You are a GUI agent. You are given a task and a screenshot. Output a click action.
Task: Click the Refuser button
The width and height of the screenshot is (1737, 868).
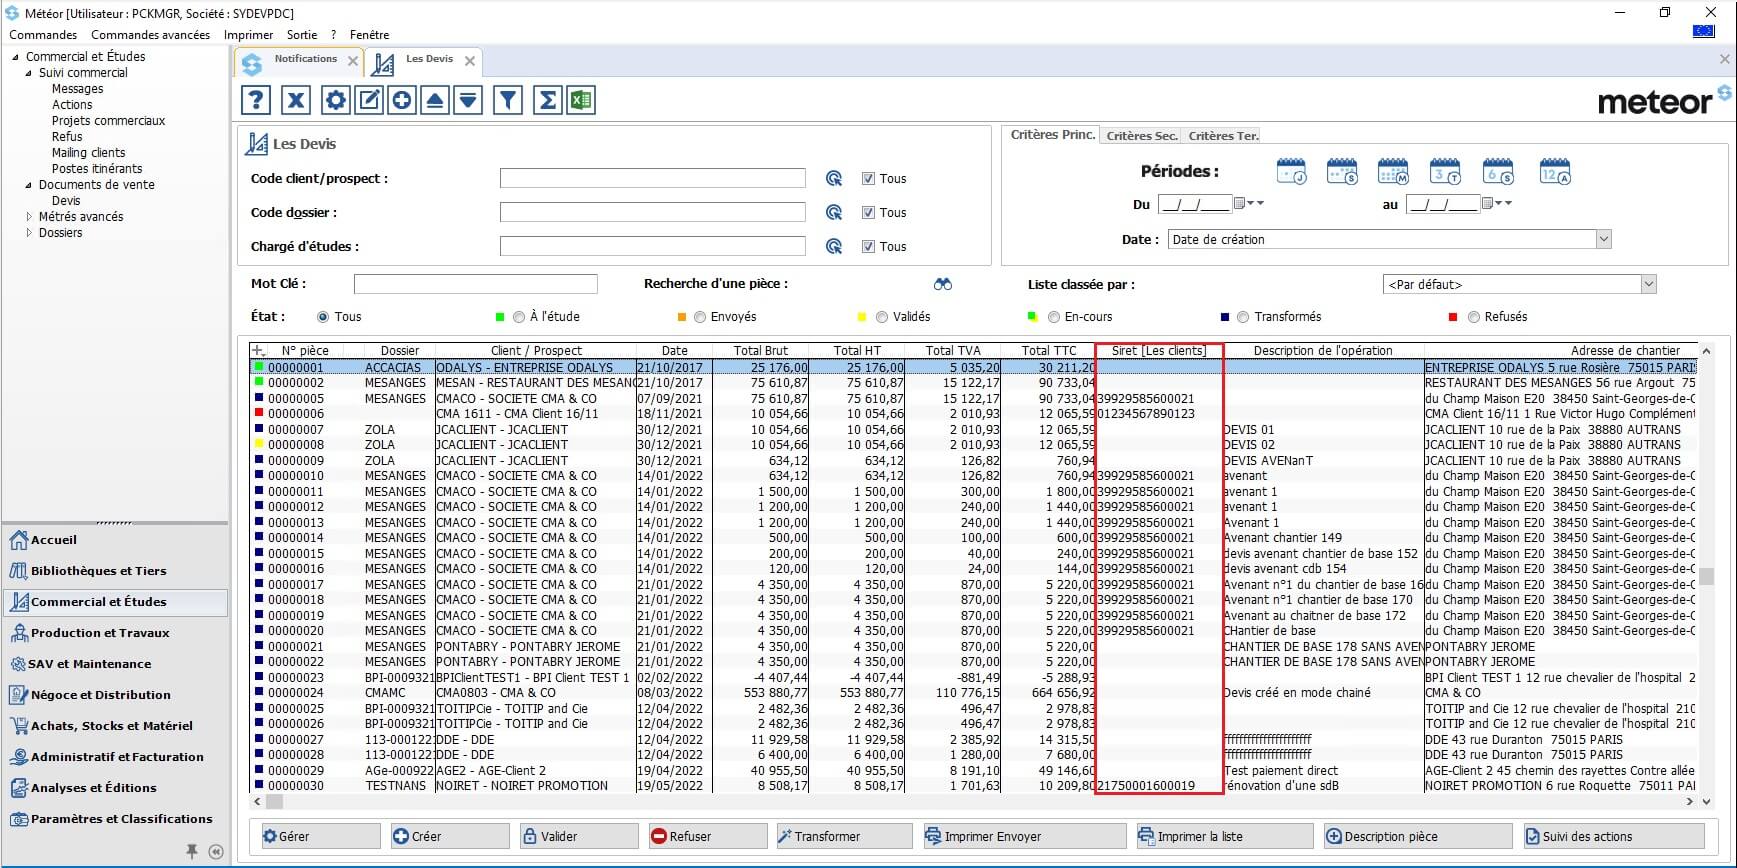pos(708,836)
